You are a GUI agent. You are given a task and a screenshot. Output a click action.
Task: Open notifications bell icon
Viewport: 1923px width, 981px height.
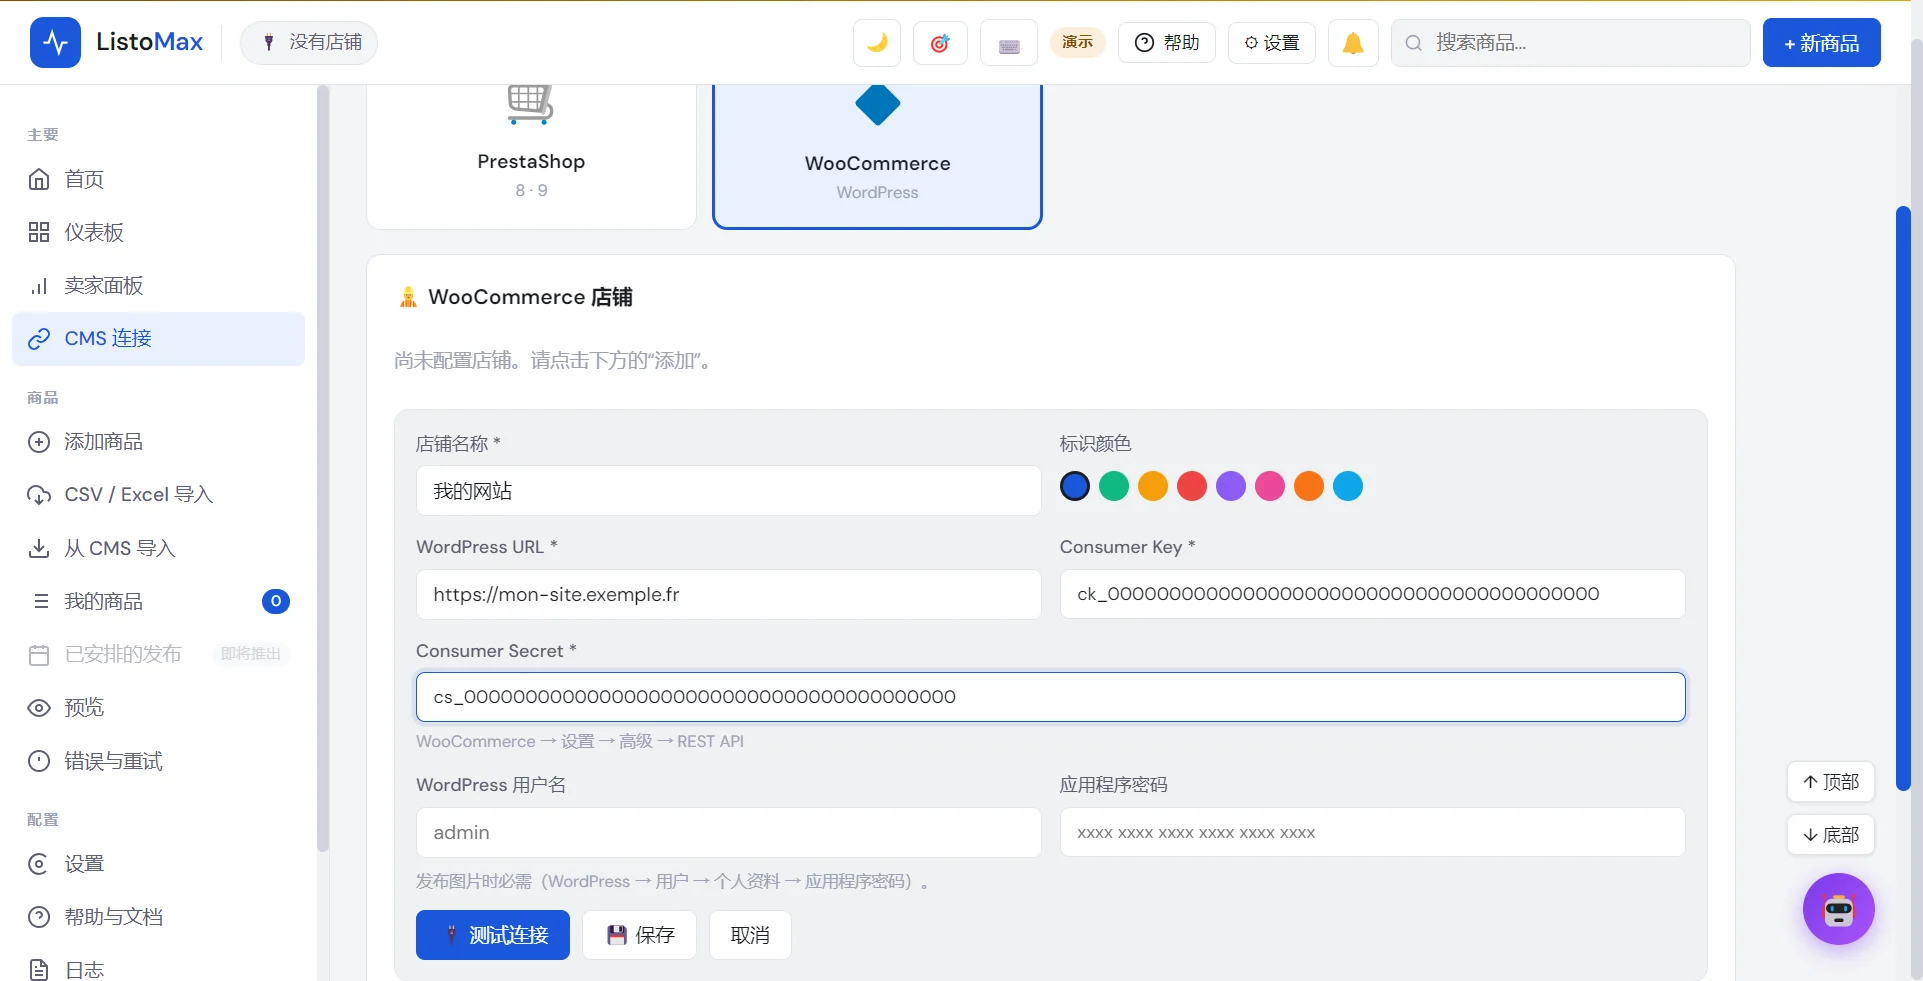coord(1353,43)
